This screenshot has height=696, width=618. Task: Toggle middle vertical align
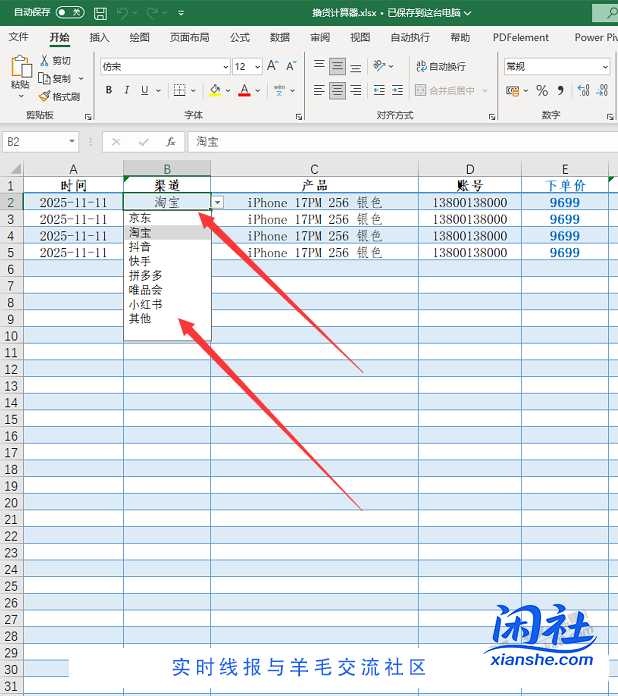pos(337,67)
